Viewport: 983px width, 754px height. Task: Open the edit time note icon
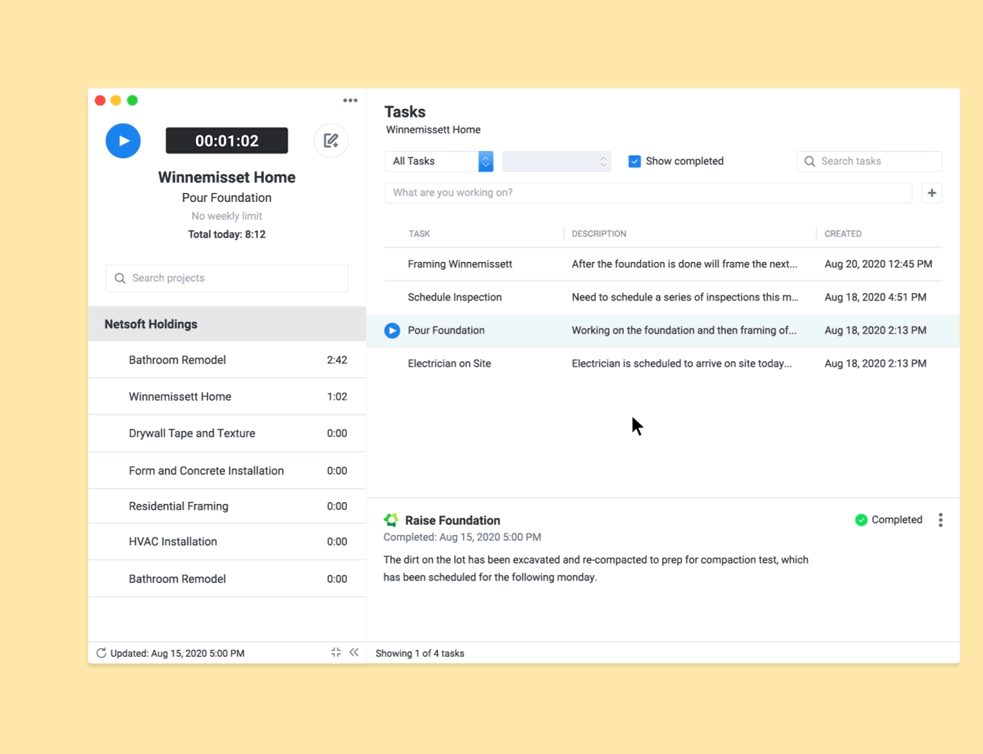click(331, 140)
